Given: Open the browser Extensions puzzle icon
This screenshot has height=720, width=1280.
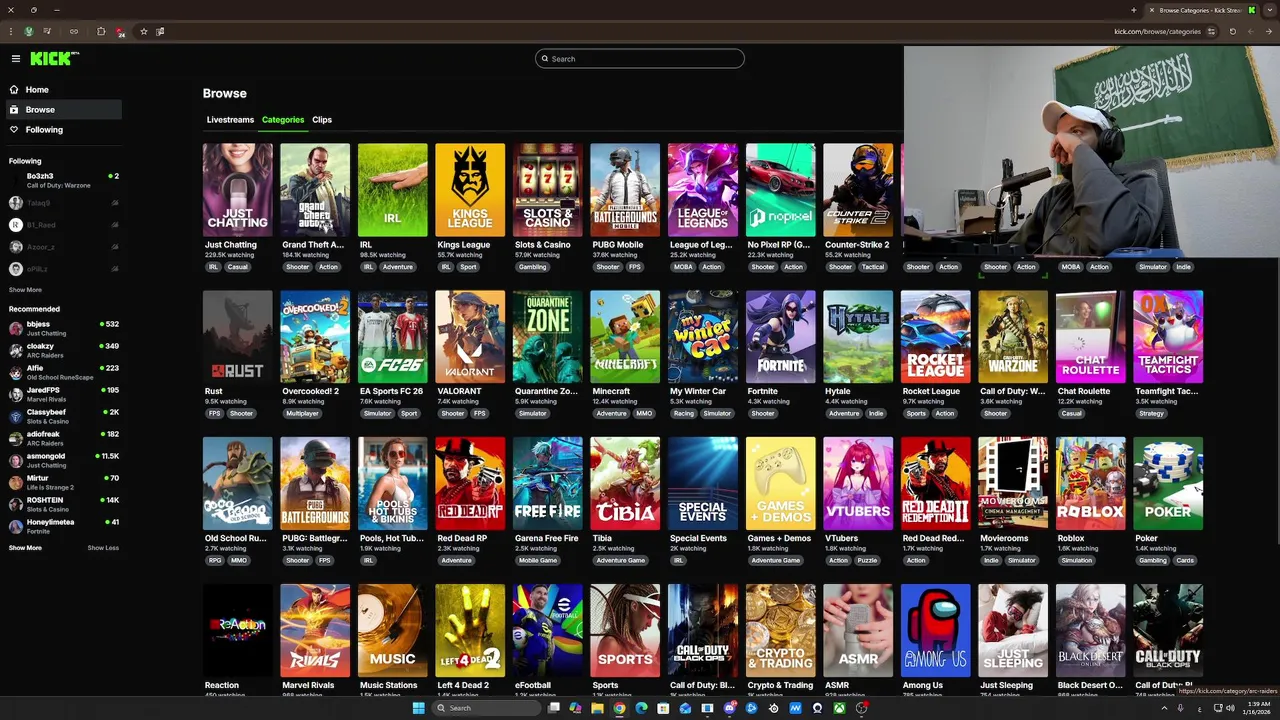Looking at the screenshot, I should pos(101,31).
